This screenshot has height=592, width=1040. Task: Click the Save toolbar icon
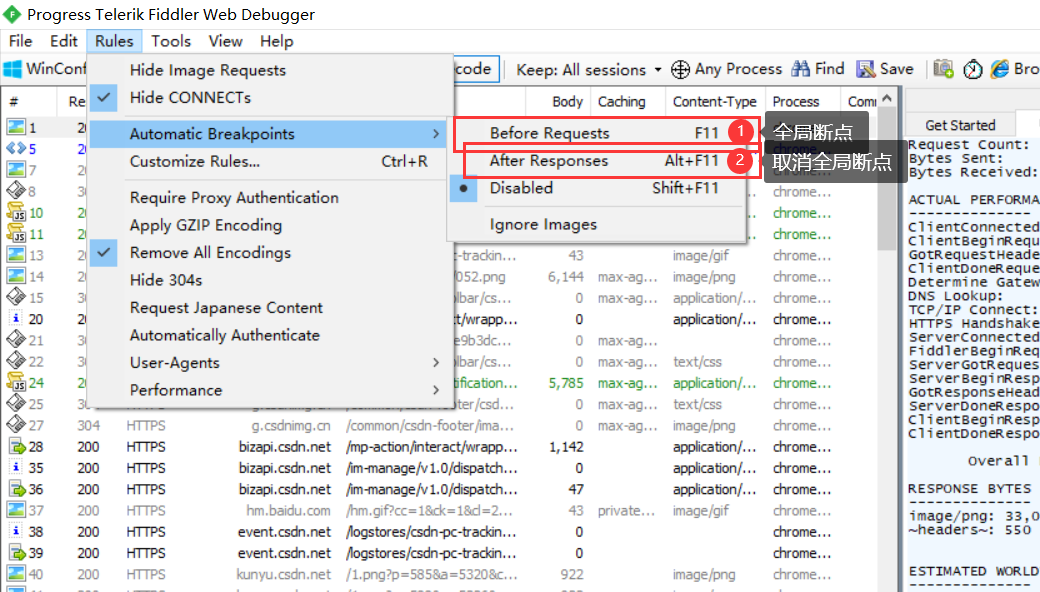pos(866,69)
